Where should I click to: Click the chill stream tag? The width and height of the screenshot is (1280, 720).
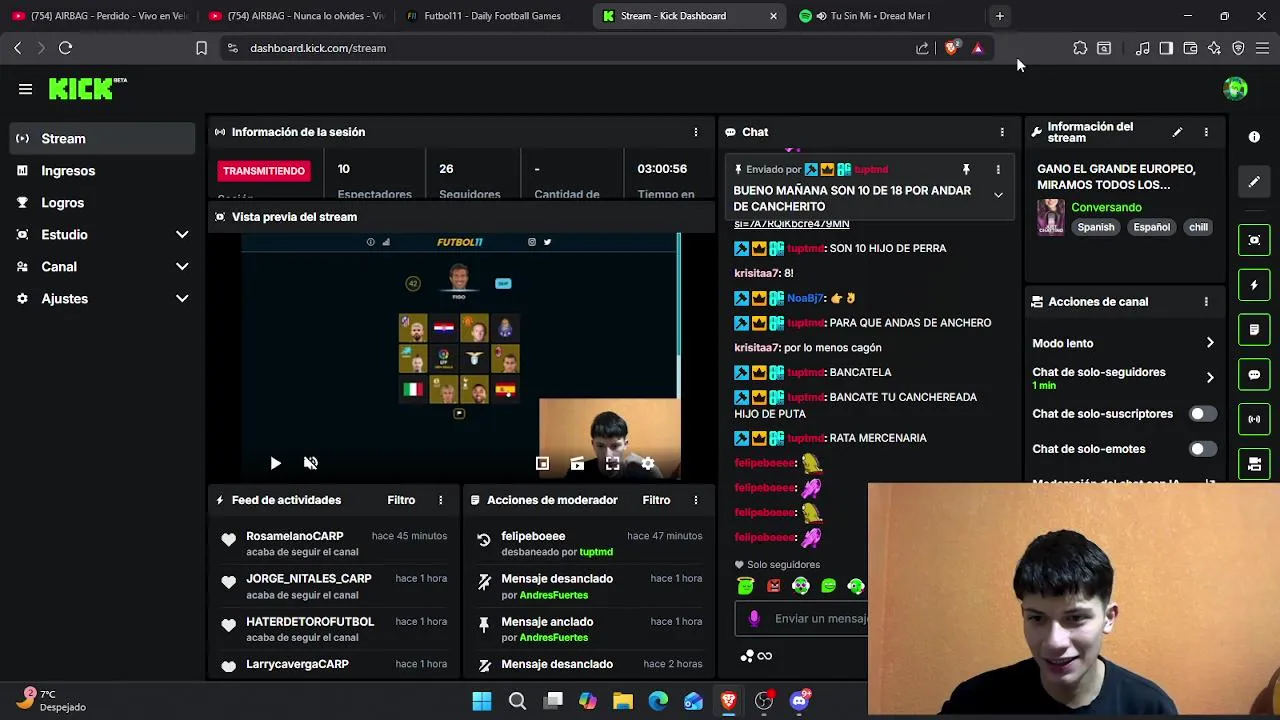click(1198, 227)
